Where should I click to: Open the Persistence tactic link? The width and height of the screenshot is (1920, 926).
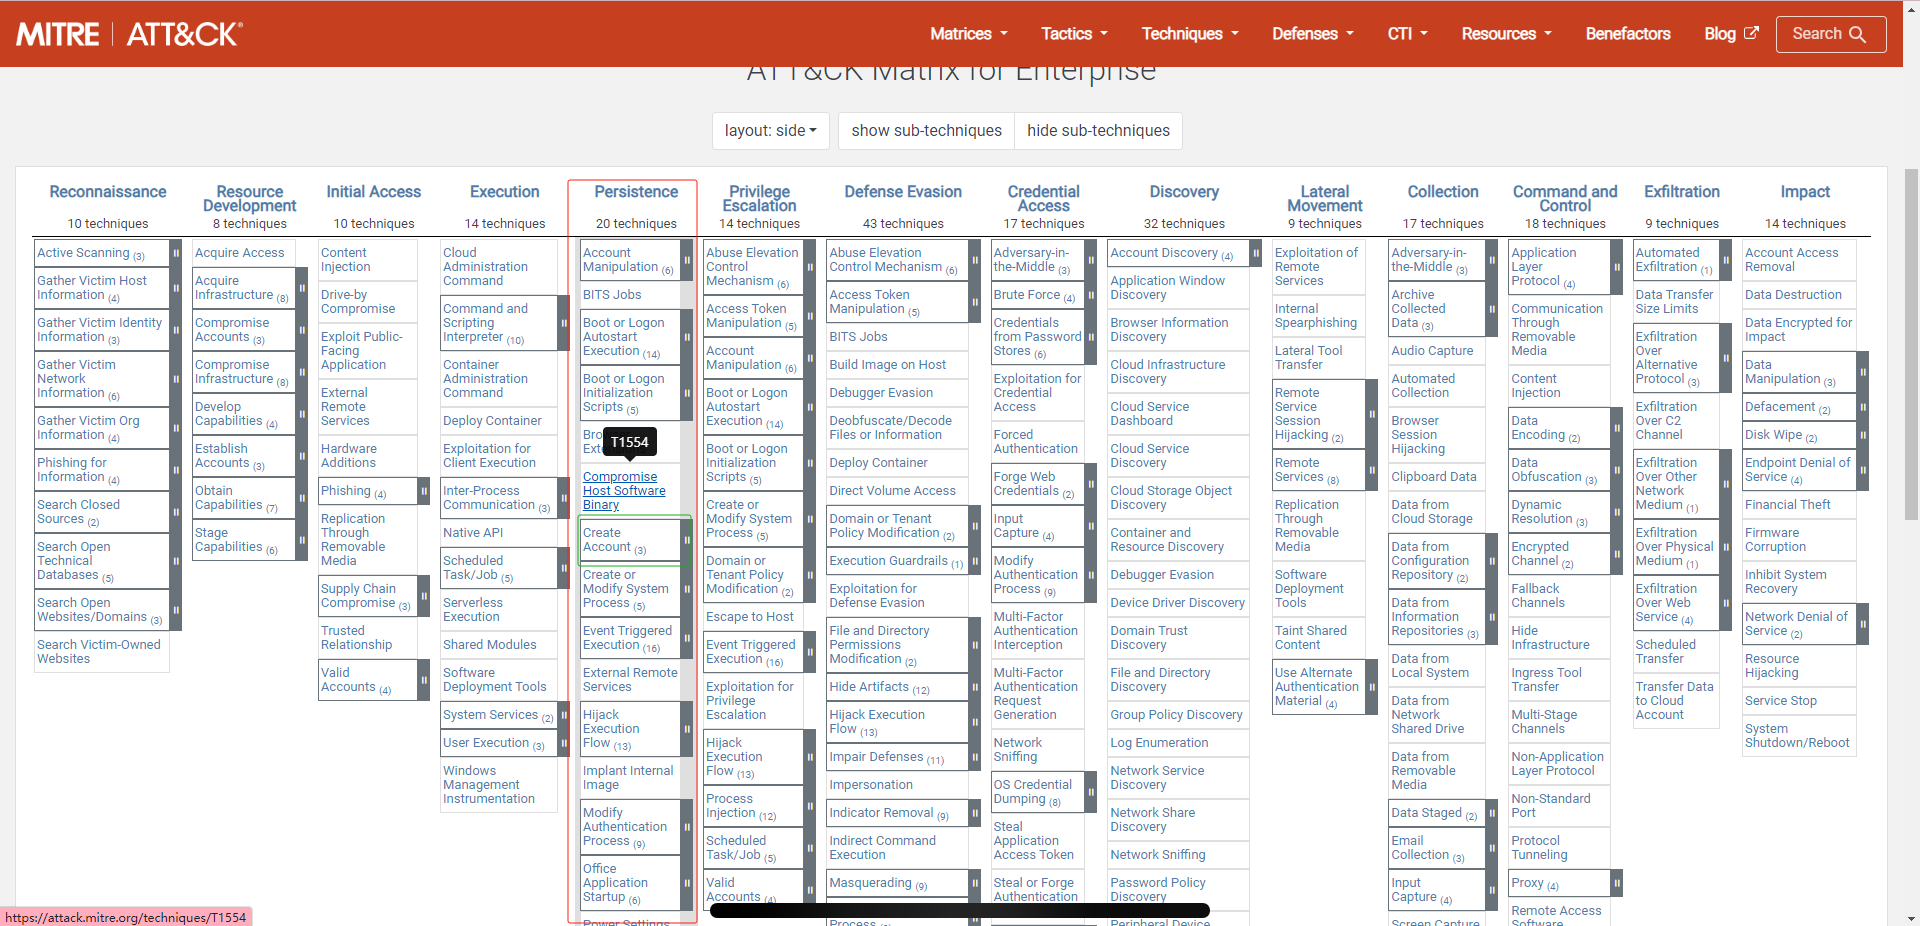(x=636, y=192)
